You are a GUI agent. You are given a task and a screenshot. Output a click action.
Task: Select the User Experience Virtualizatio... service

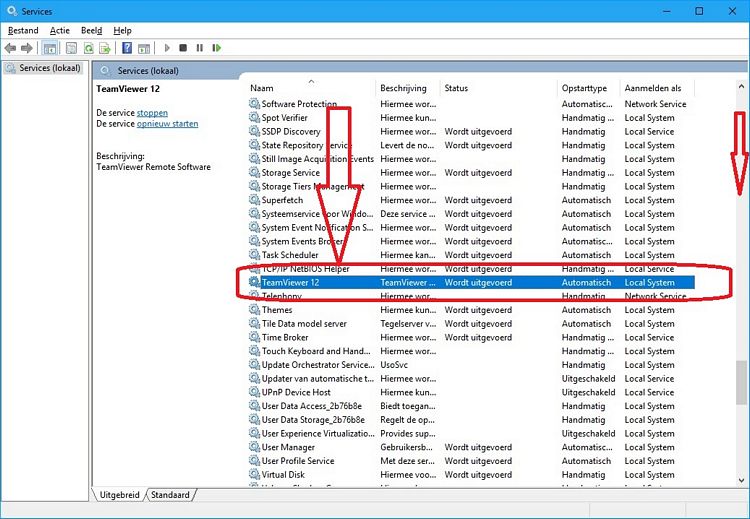(318, 434)
